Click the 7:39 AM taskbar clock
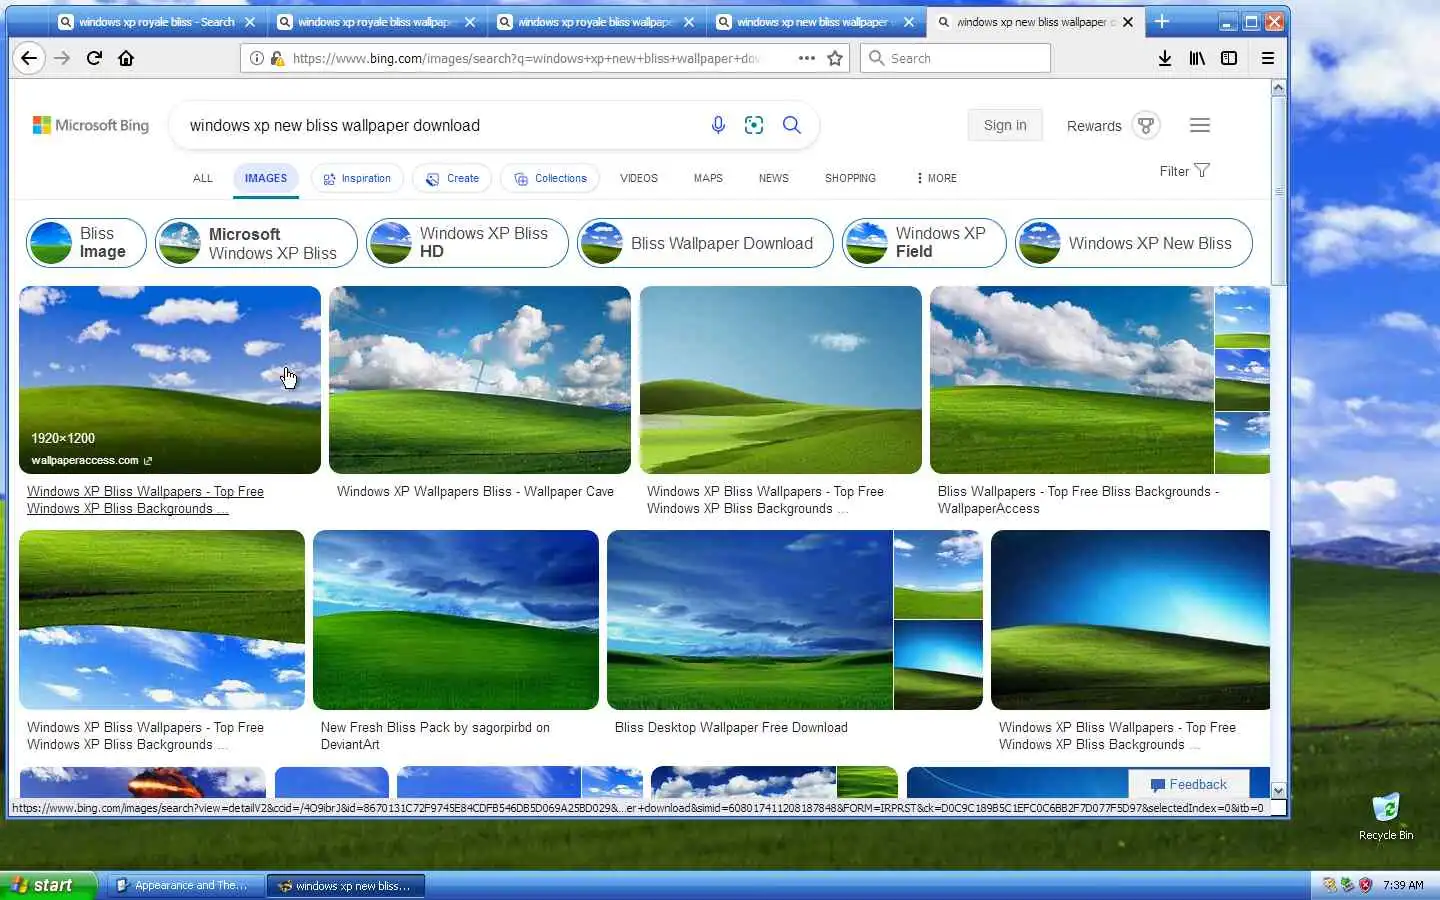Image resolution: width=1440 pixels, height=900 pixels. (x=1403, y=885)
